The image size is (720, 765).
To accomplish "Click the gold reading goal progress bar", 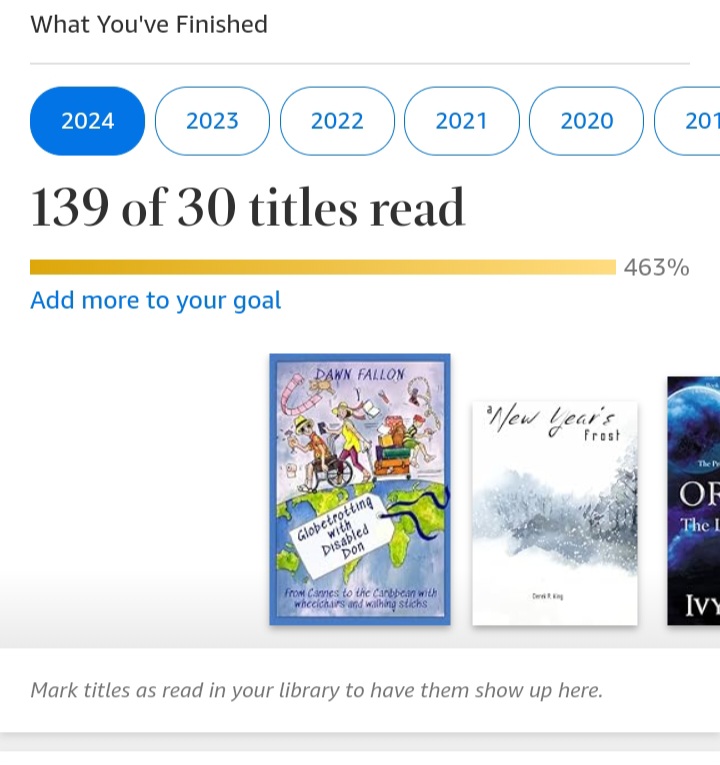I will coord(322,267).
